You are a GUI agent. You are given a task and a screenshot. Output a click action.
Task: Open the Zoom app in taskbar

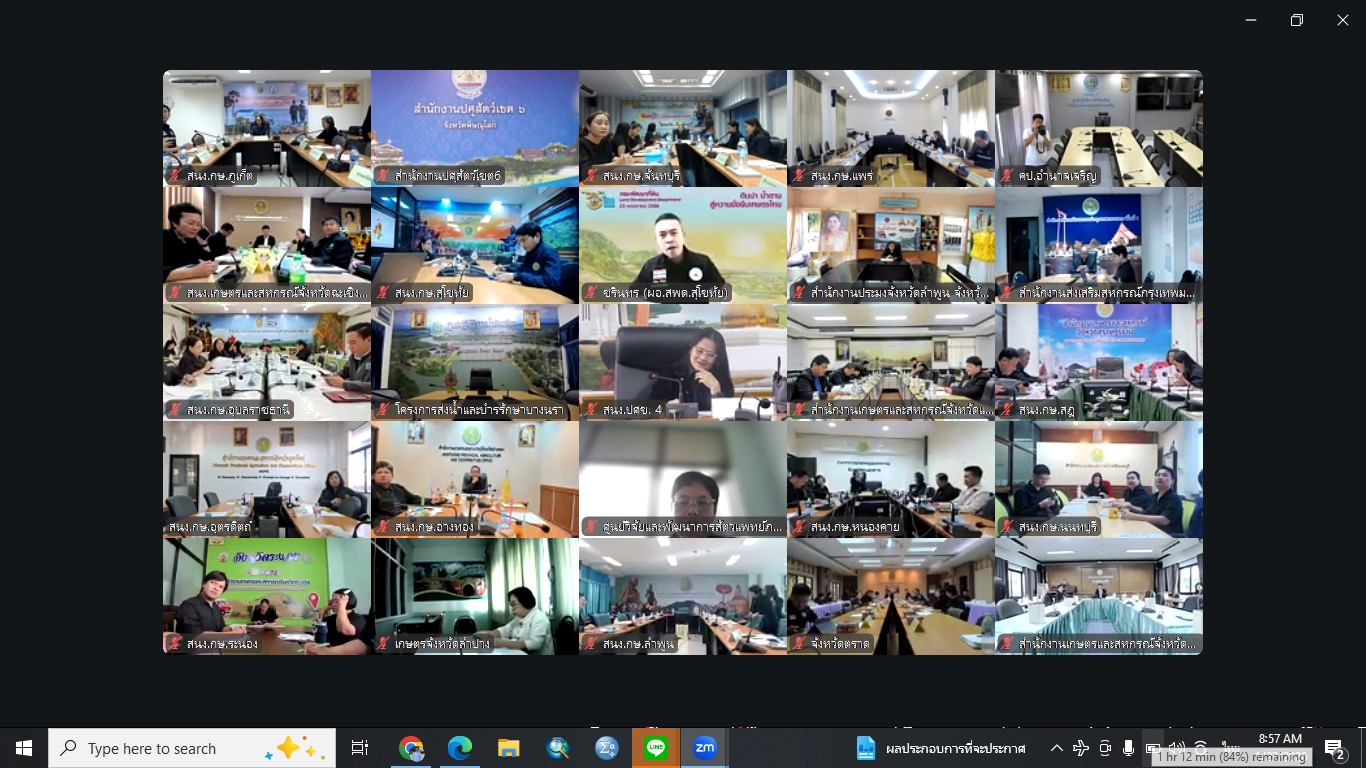[x=704, y=748]
